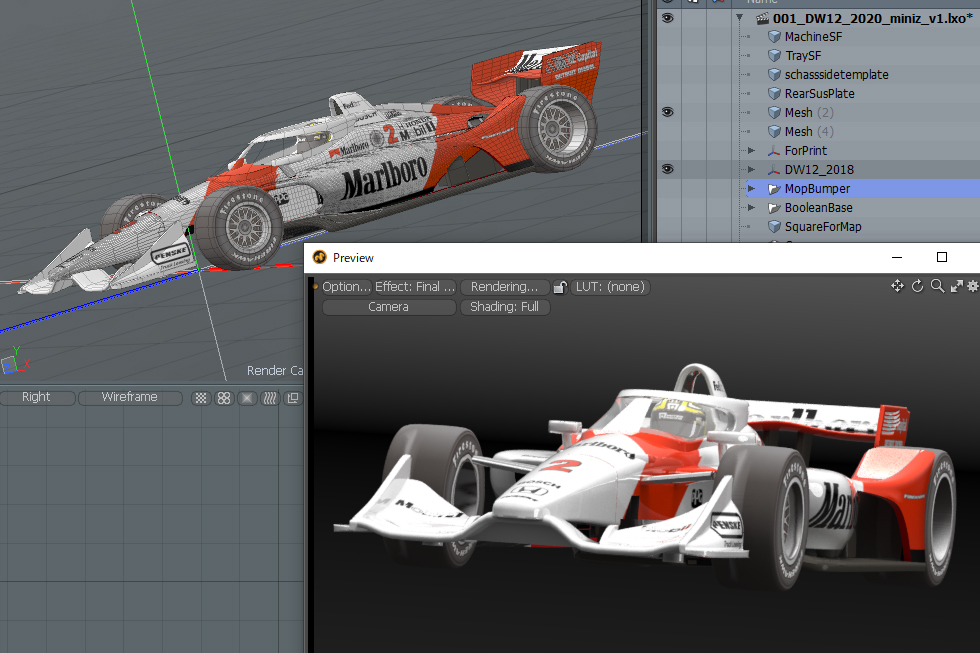980x653 pixels.
Task: Click the Rendering... button in Preview
Action: [x=505, y=287]
